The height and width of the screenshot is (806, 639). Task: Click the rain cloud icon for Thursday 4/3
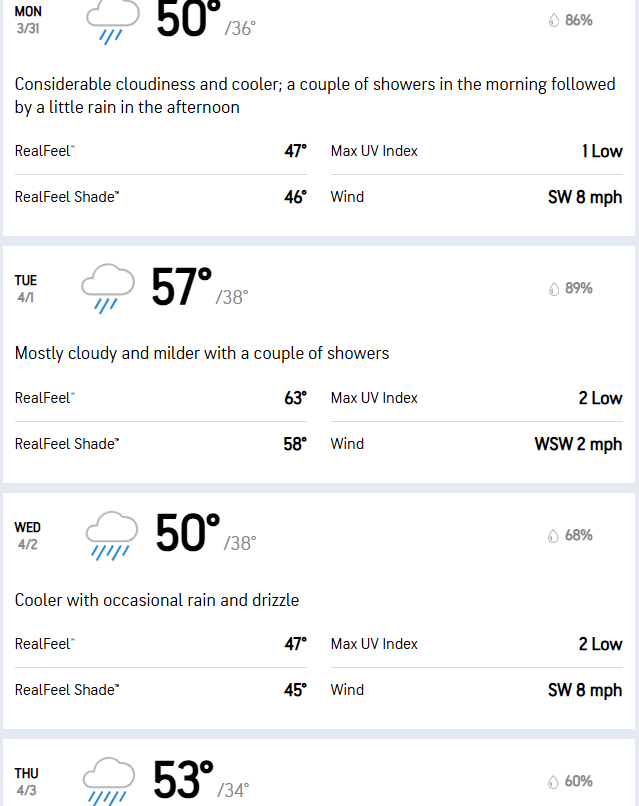click(x=108, y=781)
